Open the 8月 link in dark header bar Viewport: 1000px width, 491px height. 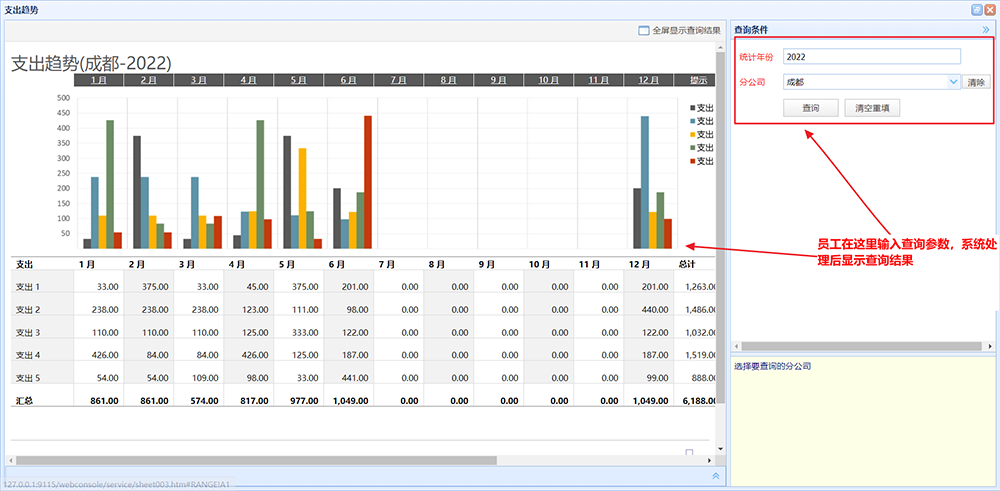pyautogui.click(x=448, y=80)
